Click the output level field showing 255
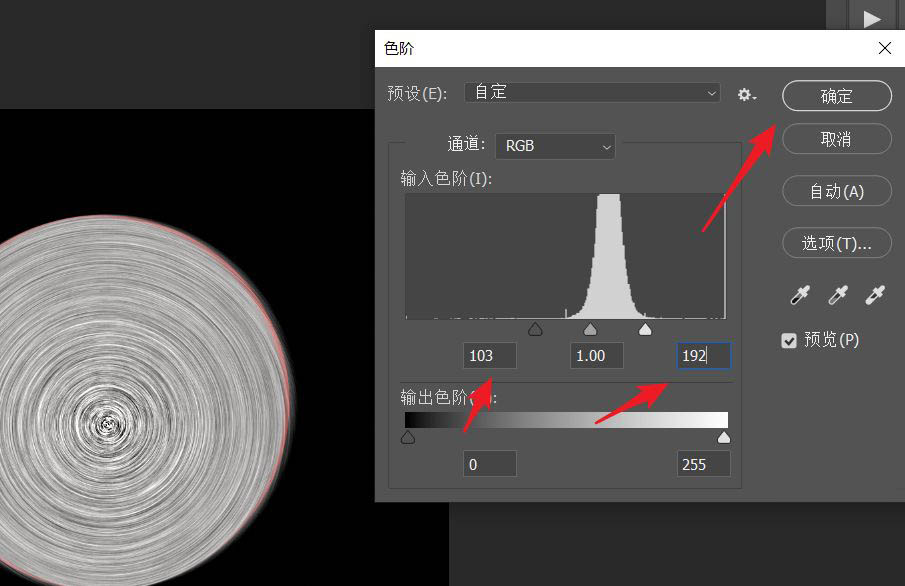The height and width of the screenshot is (586, 905). pyautogui.click(x=704, y=464)
